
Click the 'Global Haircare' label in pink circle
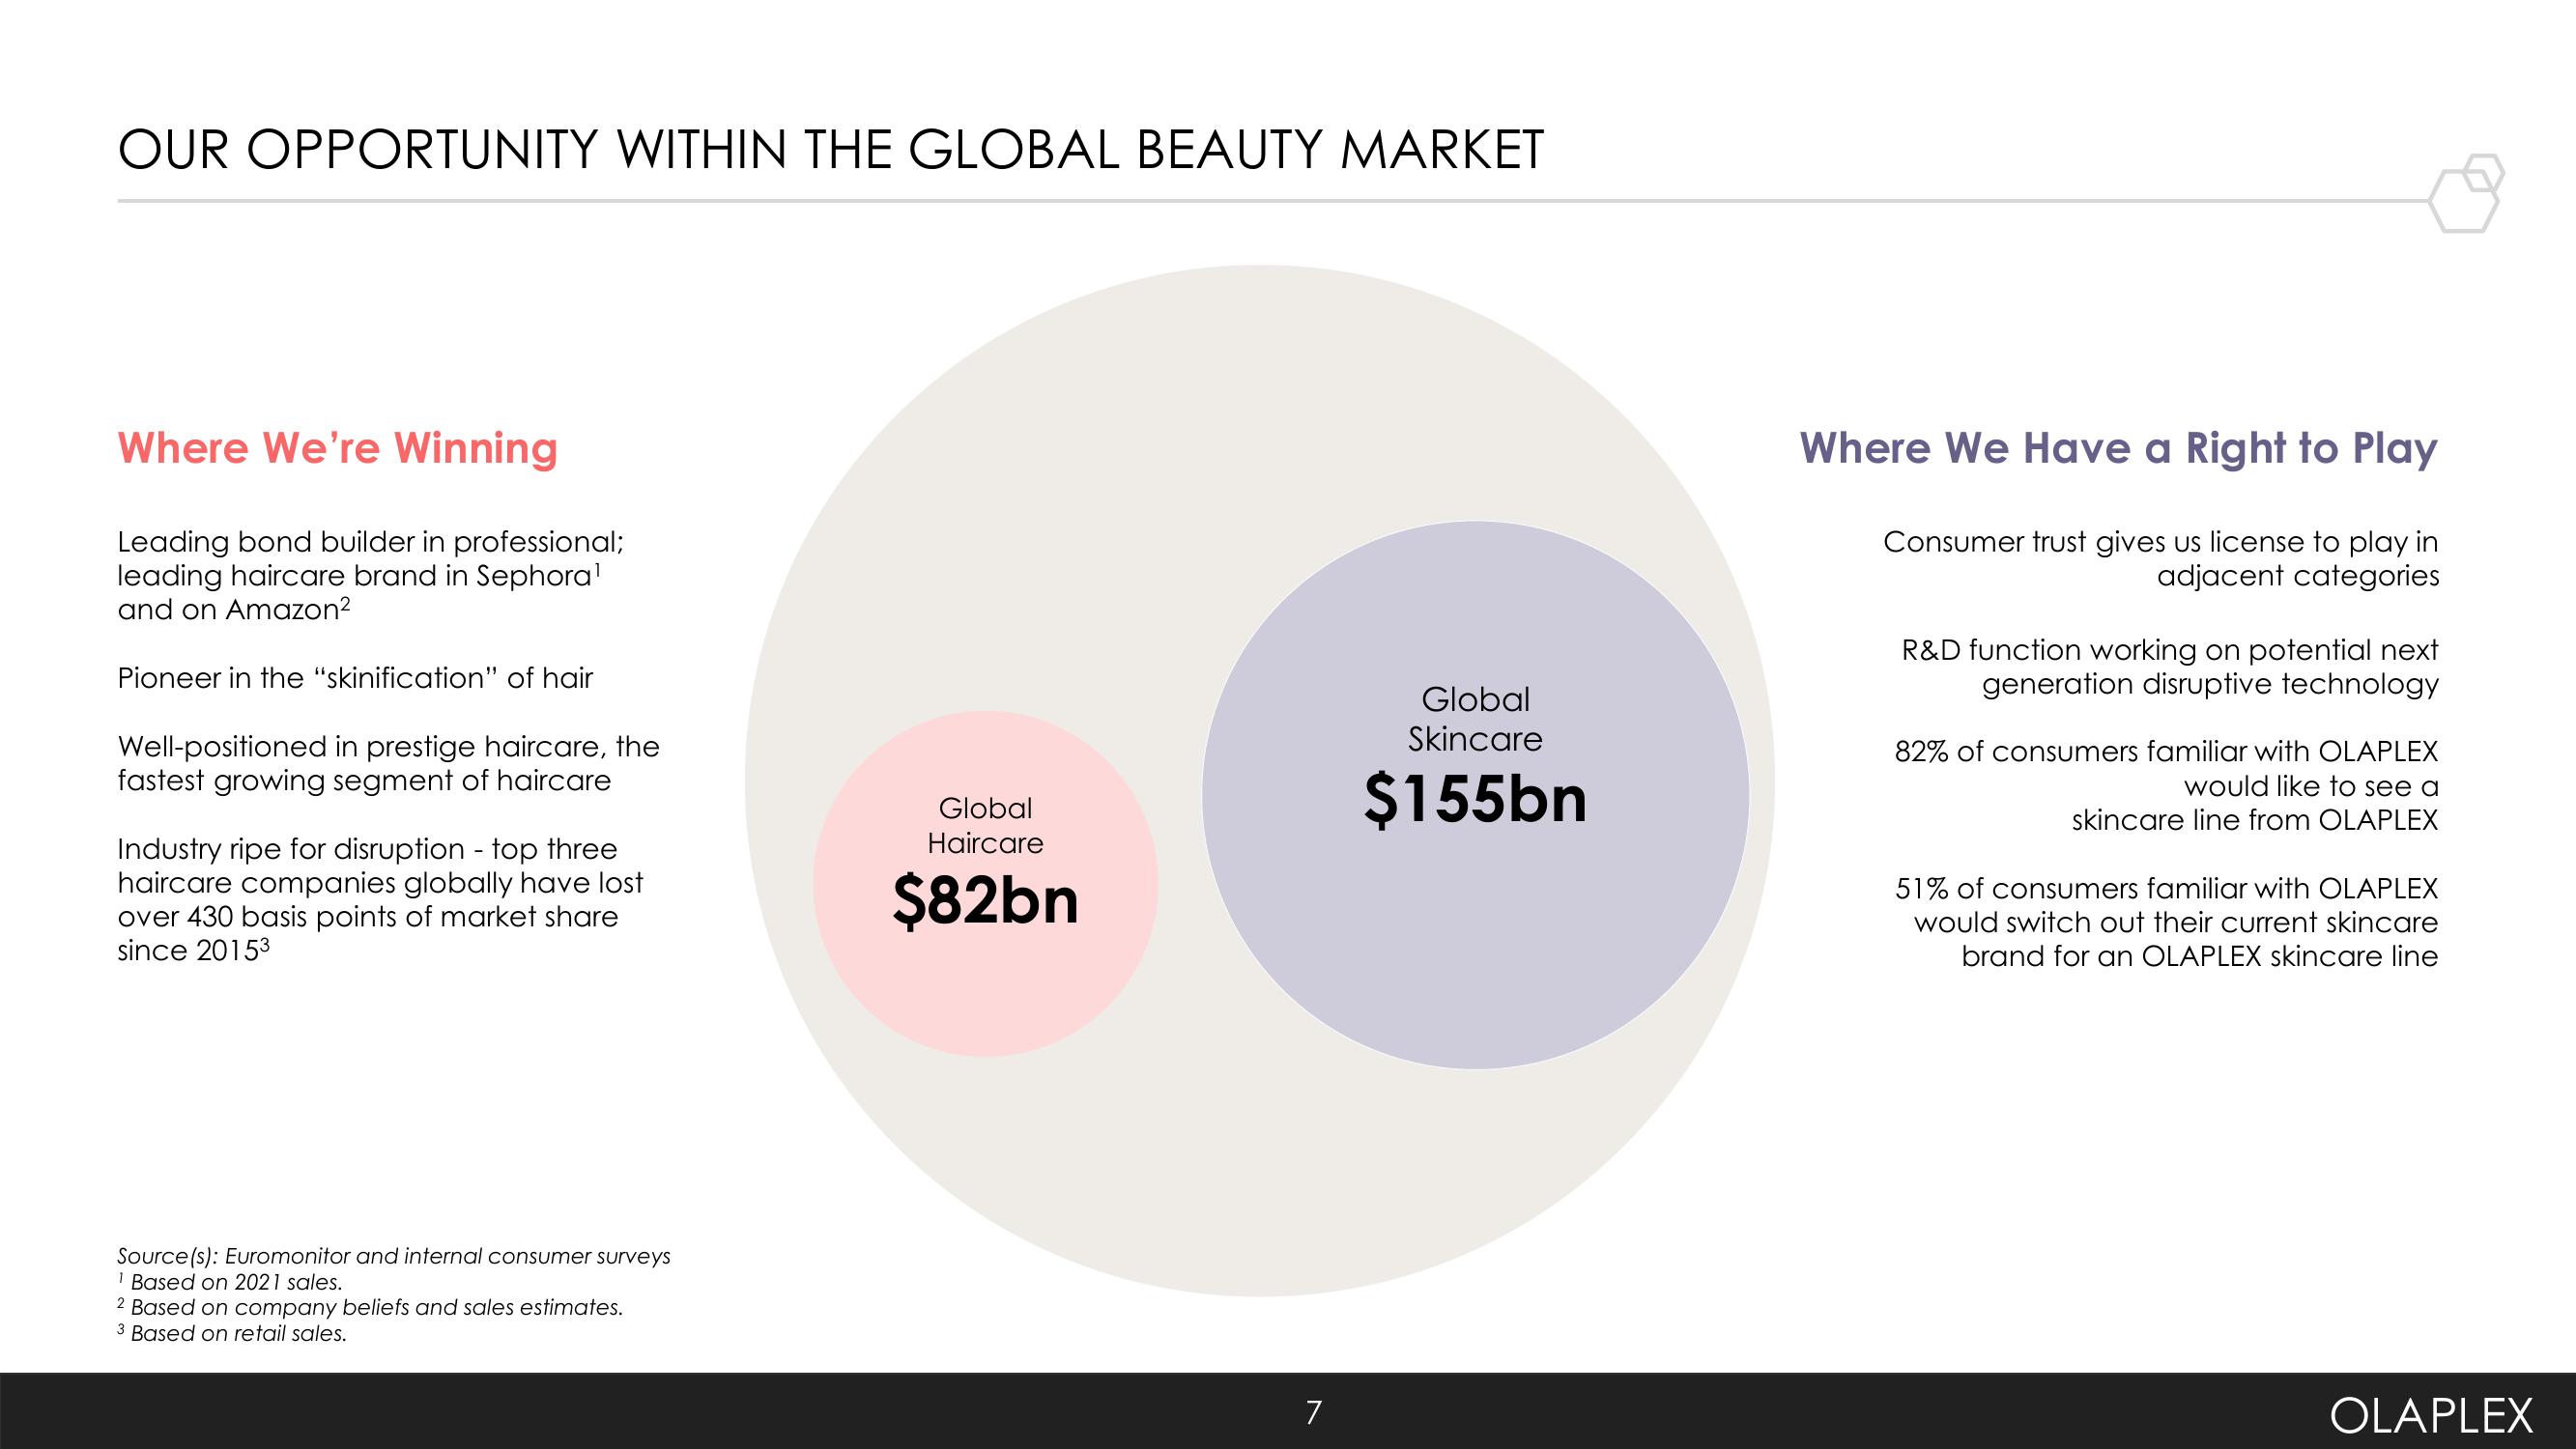[986, 825]
